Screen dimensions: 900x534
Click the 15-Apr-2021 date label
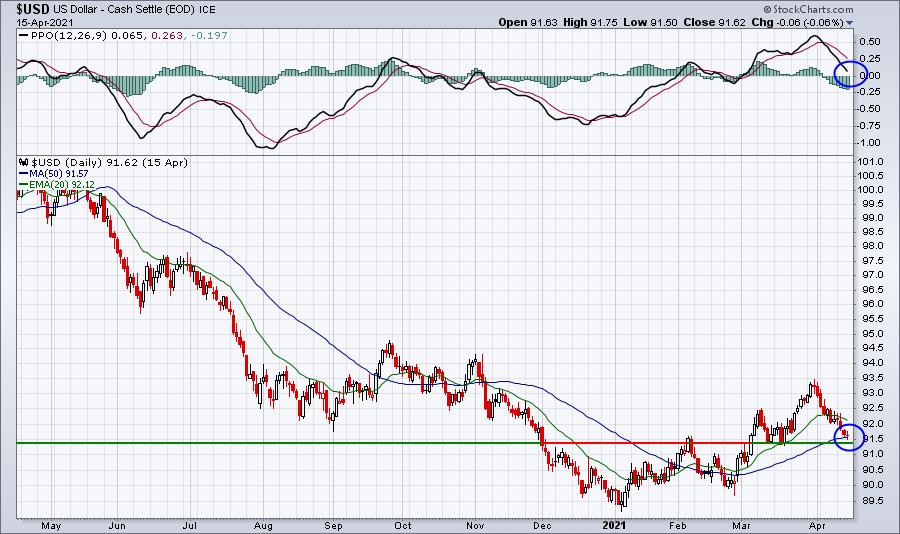[x=38, y=21]
